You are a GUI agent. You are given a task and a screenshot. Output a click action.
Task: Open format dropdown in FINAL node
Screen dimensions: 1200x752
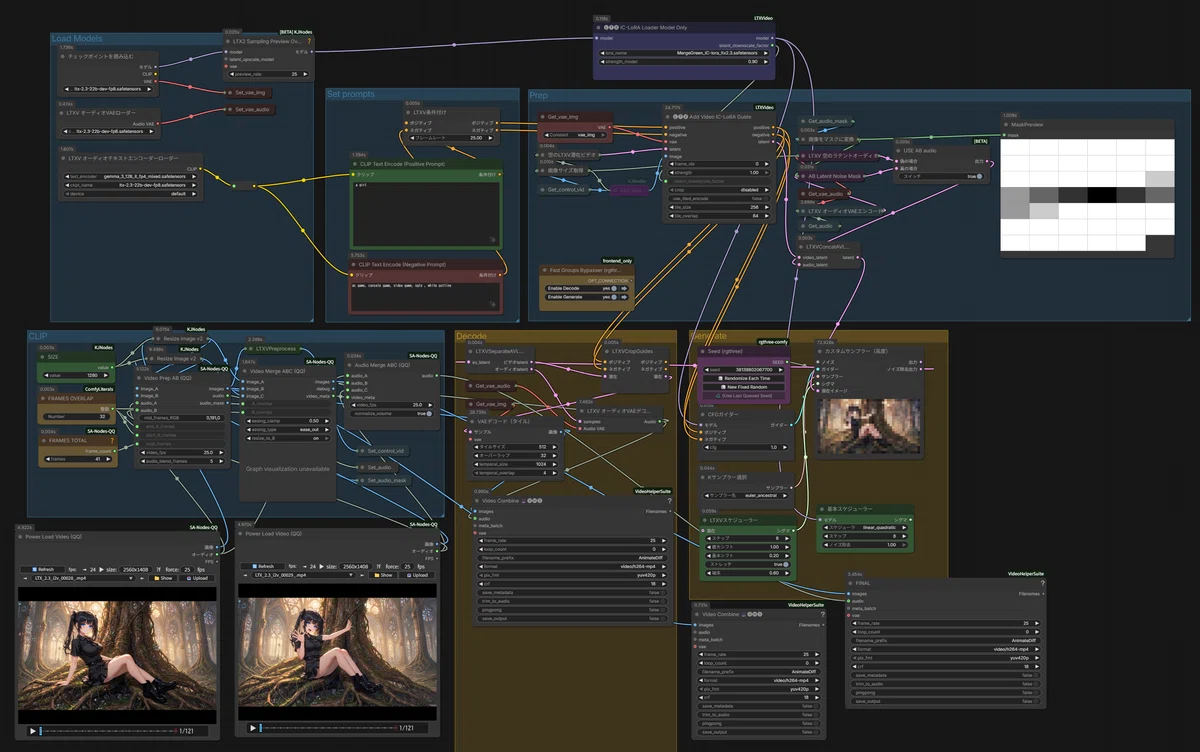pos(945,649)
